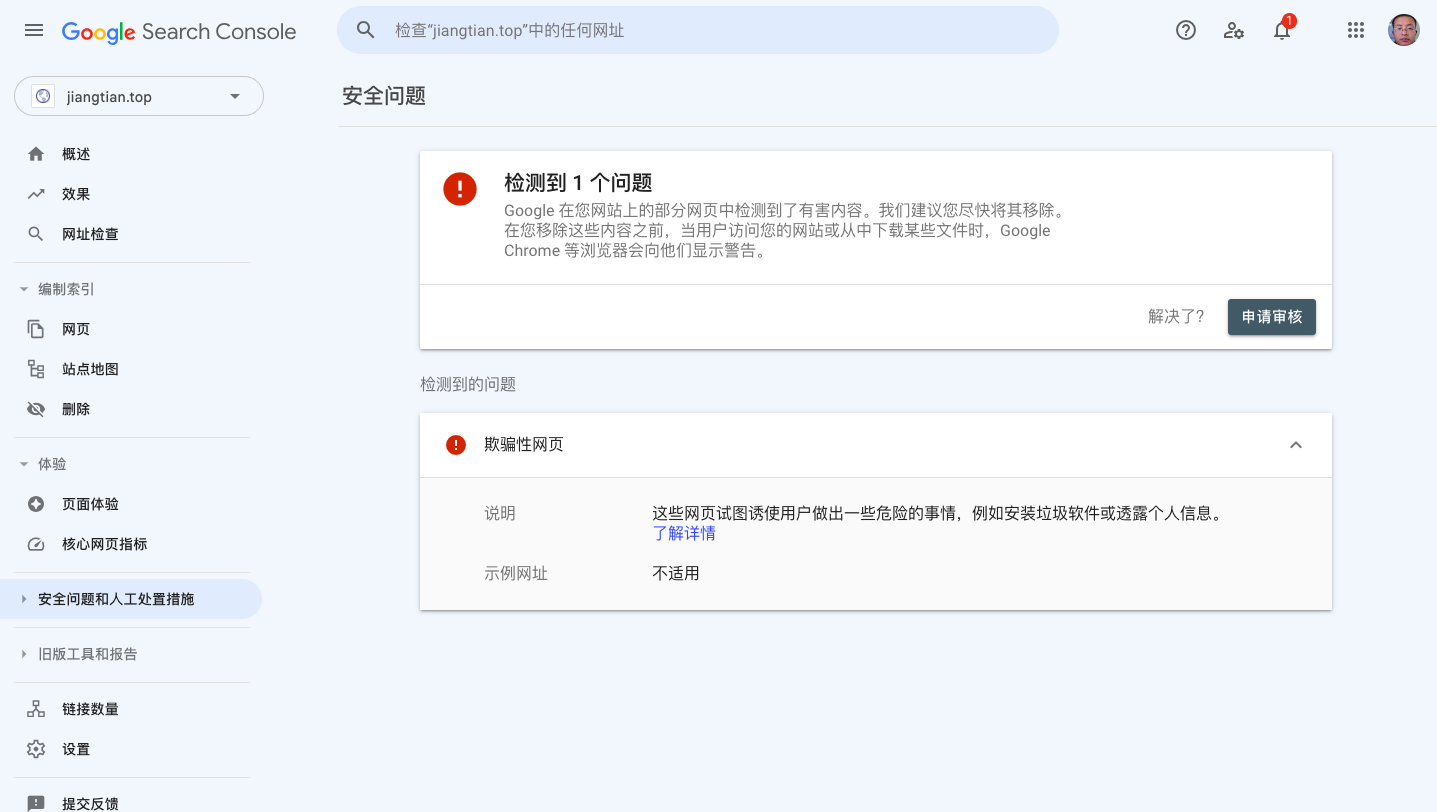Open the help question mark icon
1437x812 pixels.
1186,31
